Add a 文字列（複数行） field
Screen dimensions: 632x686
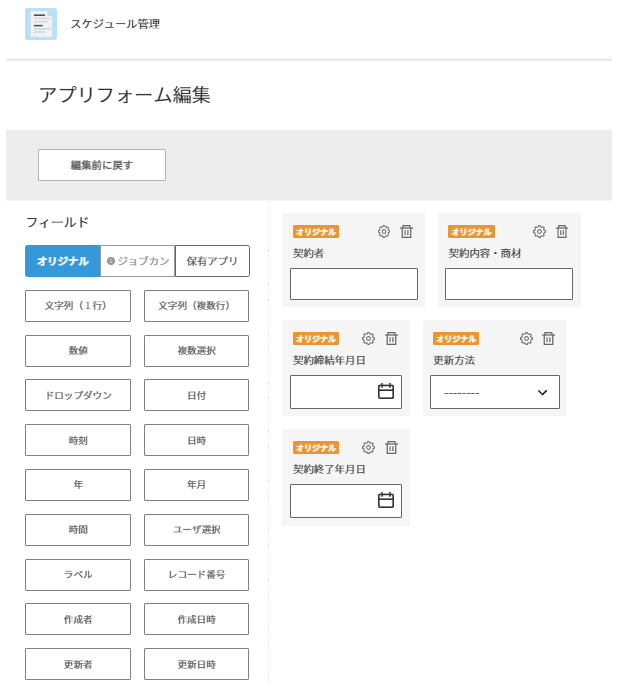[196, 306]
